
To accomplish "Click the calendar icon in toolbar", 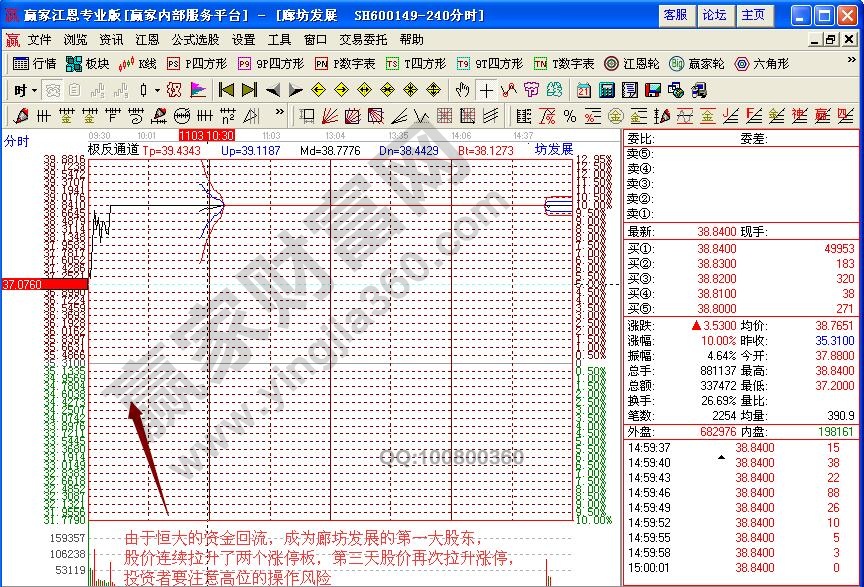I will click(x=583, y=90).
